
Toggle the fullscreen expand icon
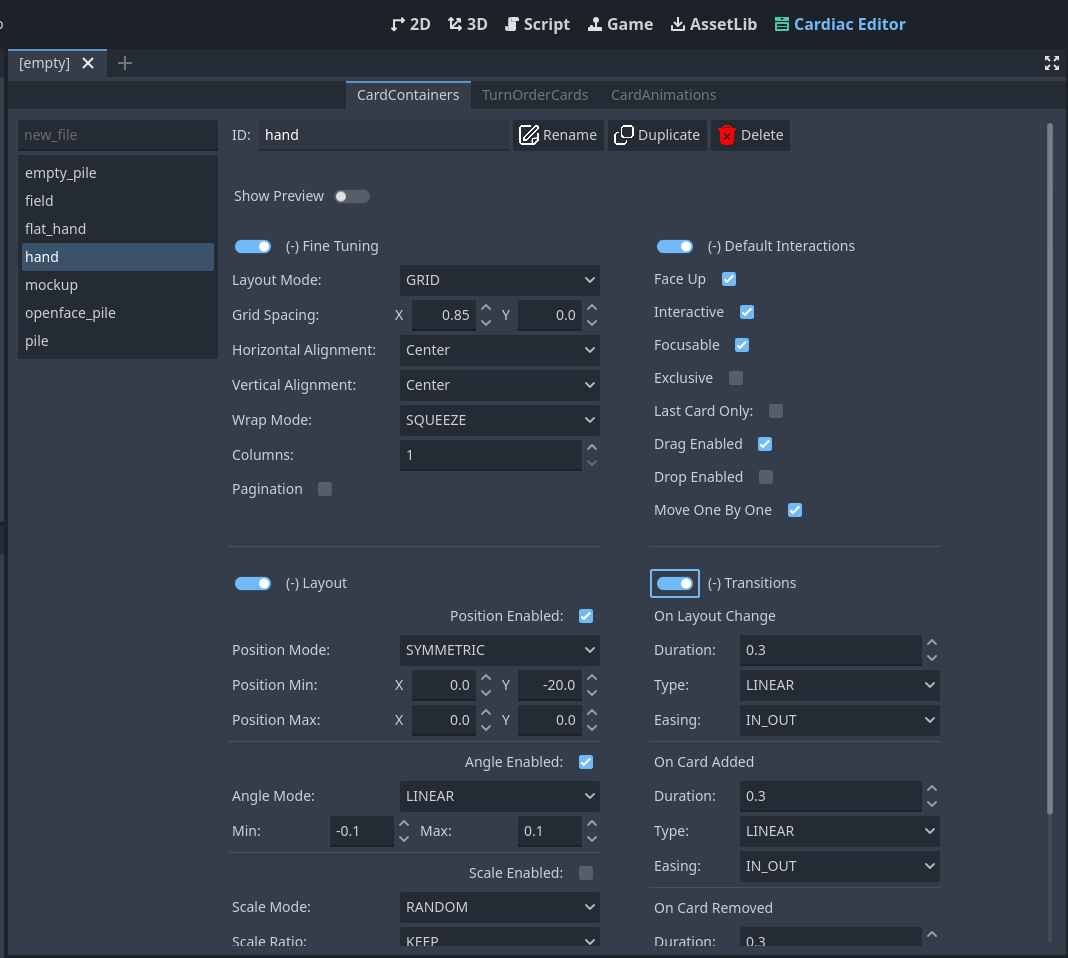pos(1052,62)
